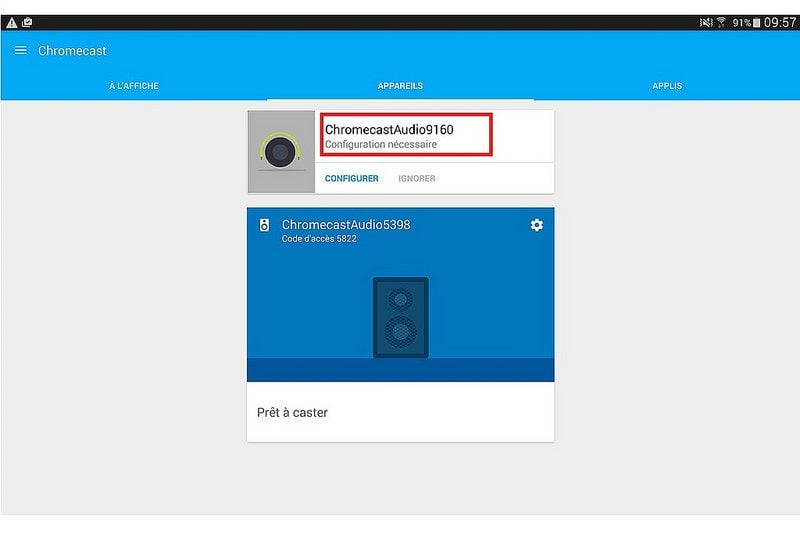Select the ChromecastAudio9160 device name
The image size is (800, 534).
pos(389,129)
